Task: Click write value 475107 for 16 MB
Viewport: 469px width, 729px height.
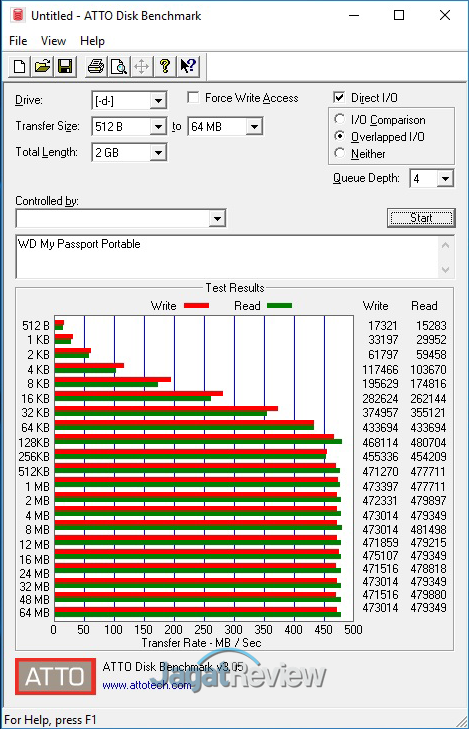Action: (380, 555)
